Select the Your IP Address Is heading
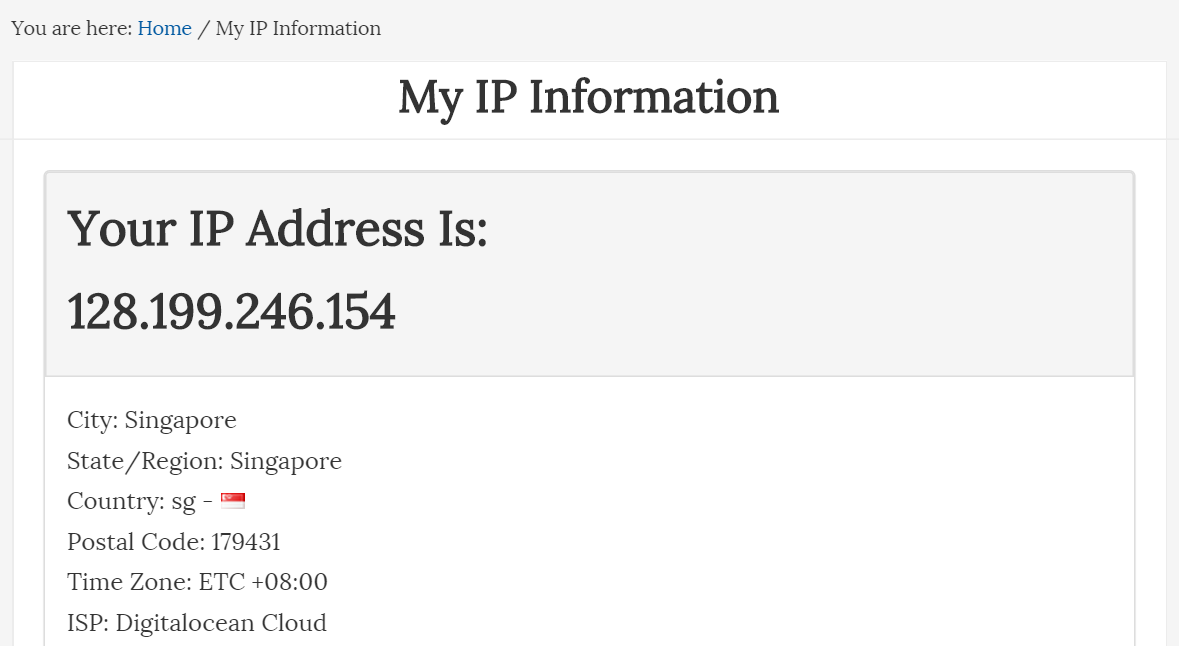The width and height of the screenshot is (1179, 646). coord(278,230)
